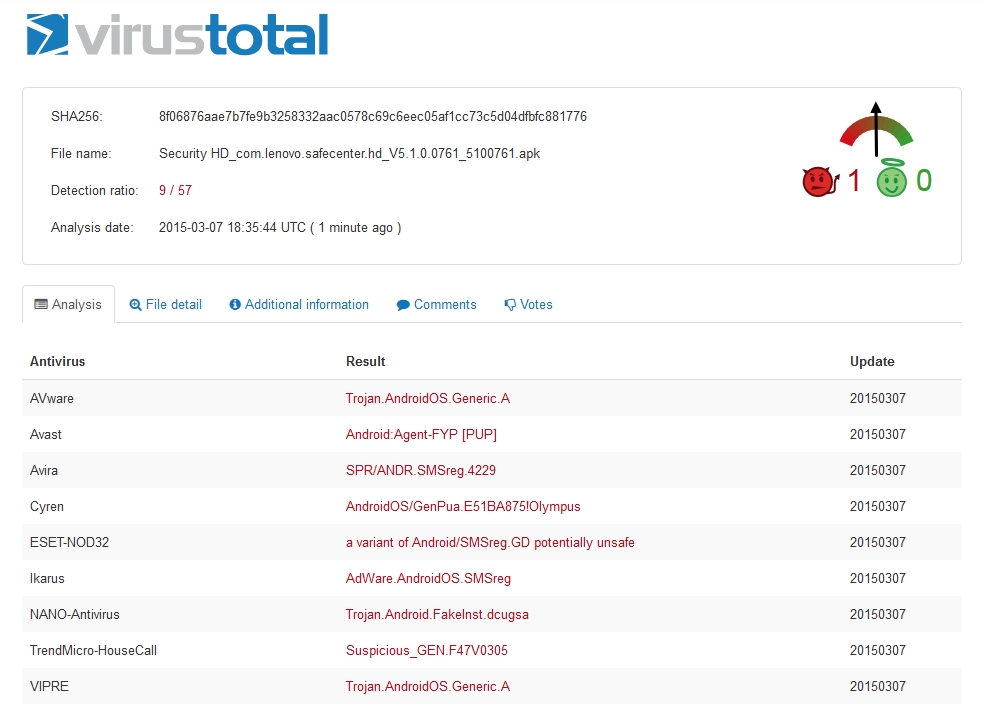Click the SHA256 hash value
This screenshot has width=984, height=706.
[373, 117]
